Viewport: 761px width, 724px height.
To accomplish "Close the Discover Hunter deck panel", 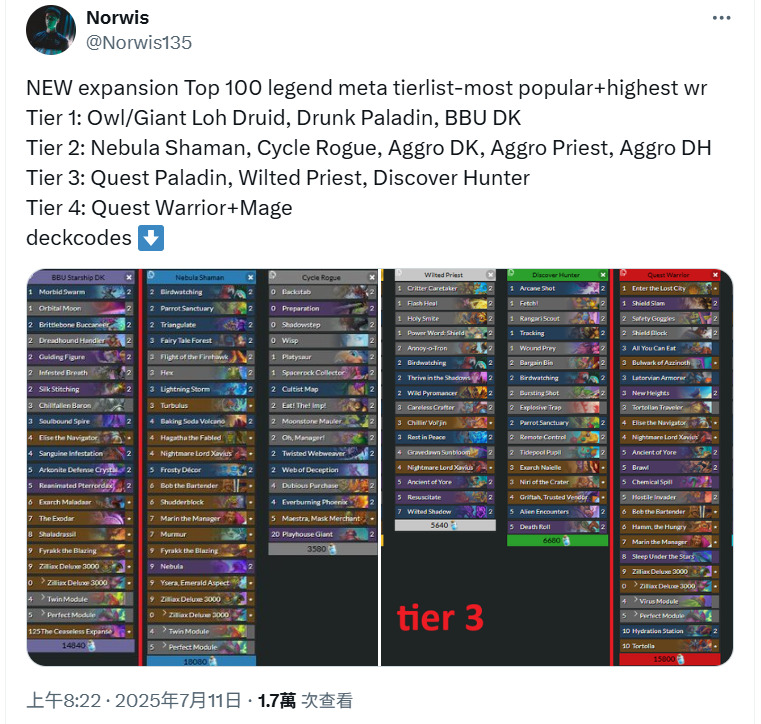I will point(602,275).
